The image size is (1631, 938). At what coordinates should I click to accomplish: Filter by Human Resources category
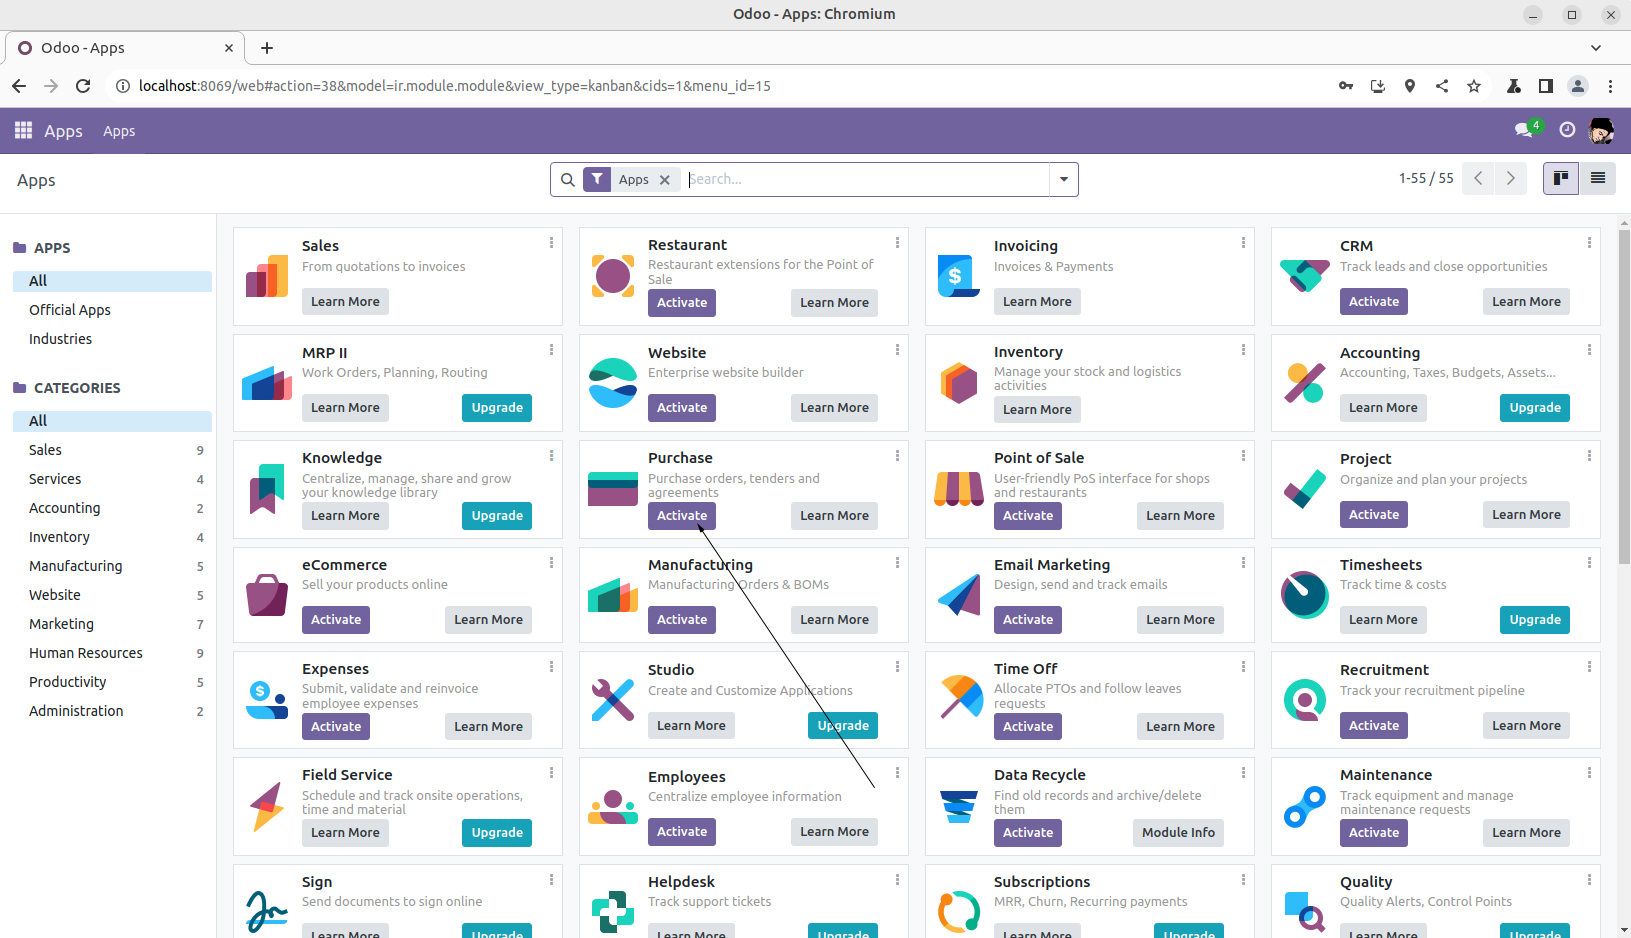pyautogui.click(x=86, y=653)
